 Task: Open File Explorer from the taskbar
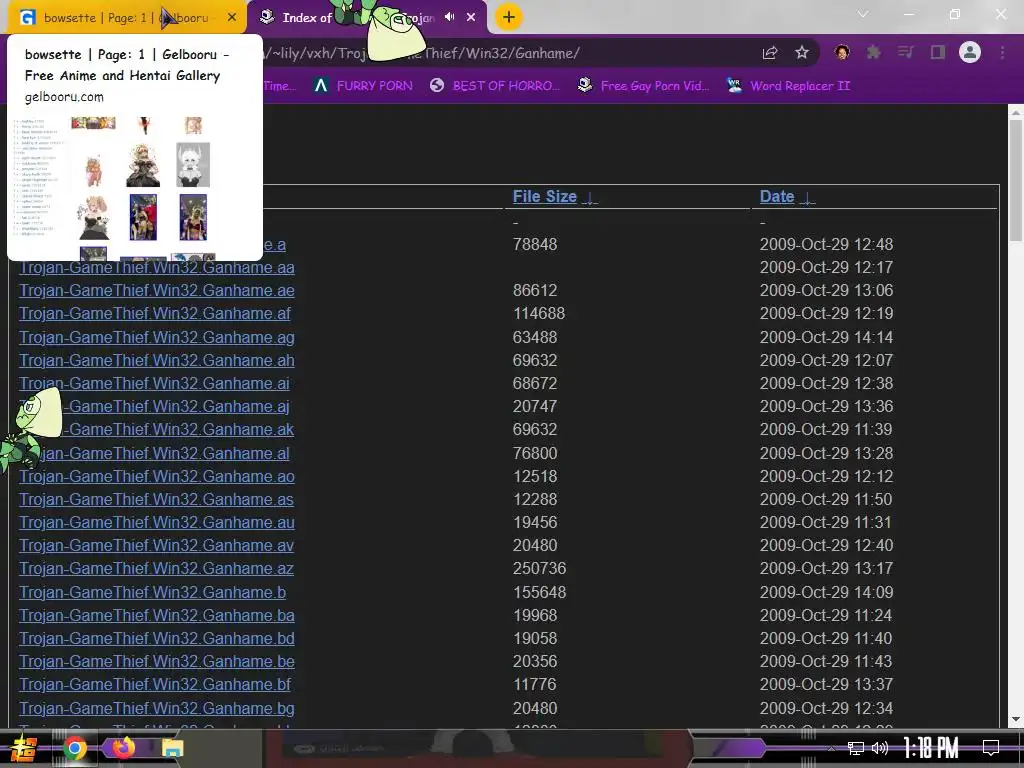(172, 748)
